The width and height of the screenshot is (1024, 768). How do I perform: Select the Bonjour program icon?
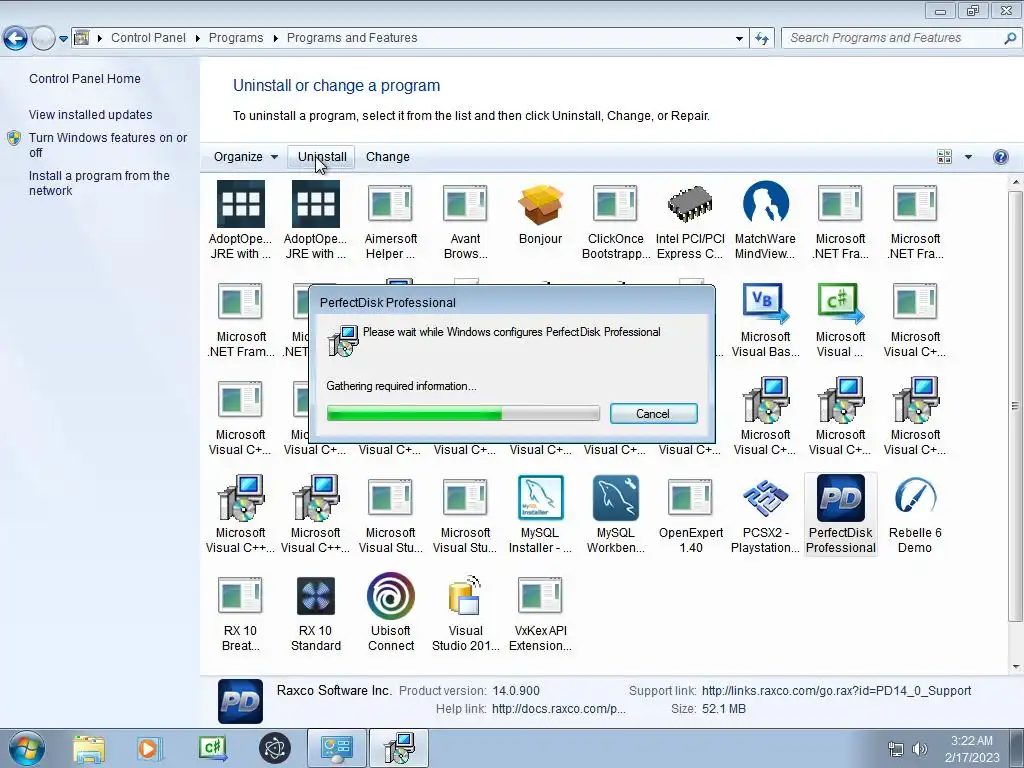click(x=540, y=204)
